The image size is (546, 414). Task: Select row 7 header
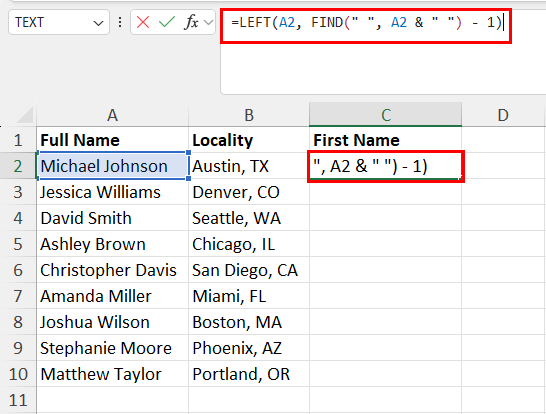coord(18,296)
